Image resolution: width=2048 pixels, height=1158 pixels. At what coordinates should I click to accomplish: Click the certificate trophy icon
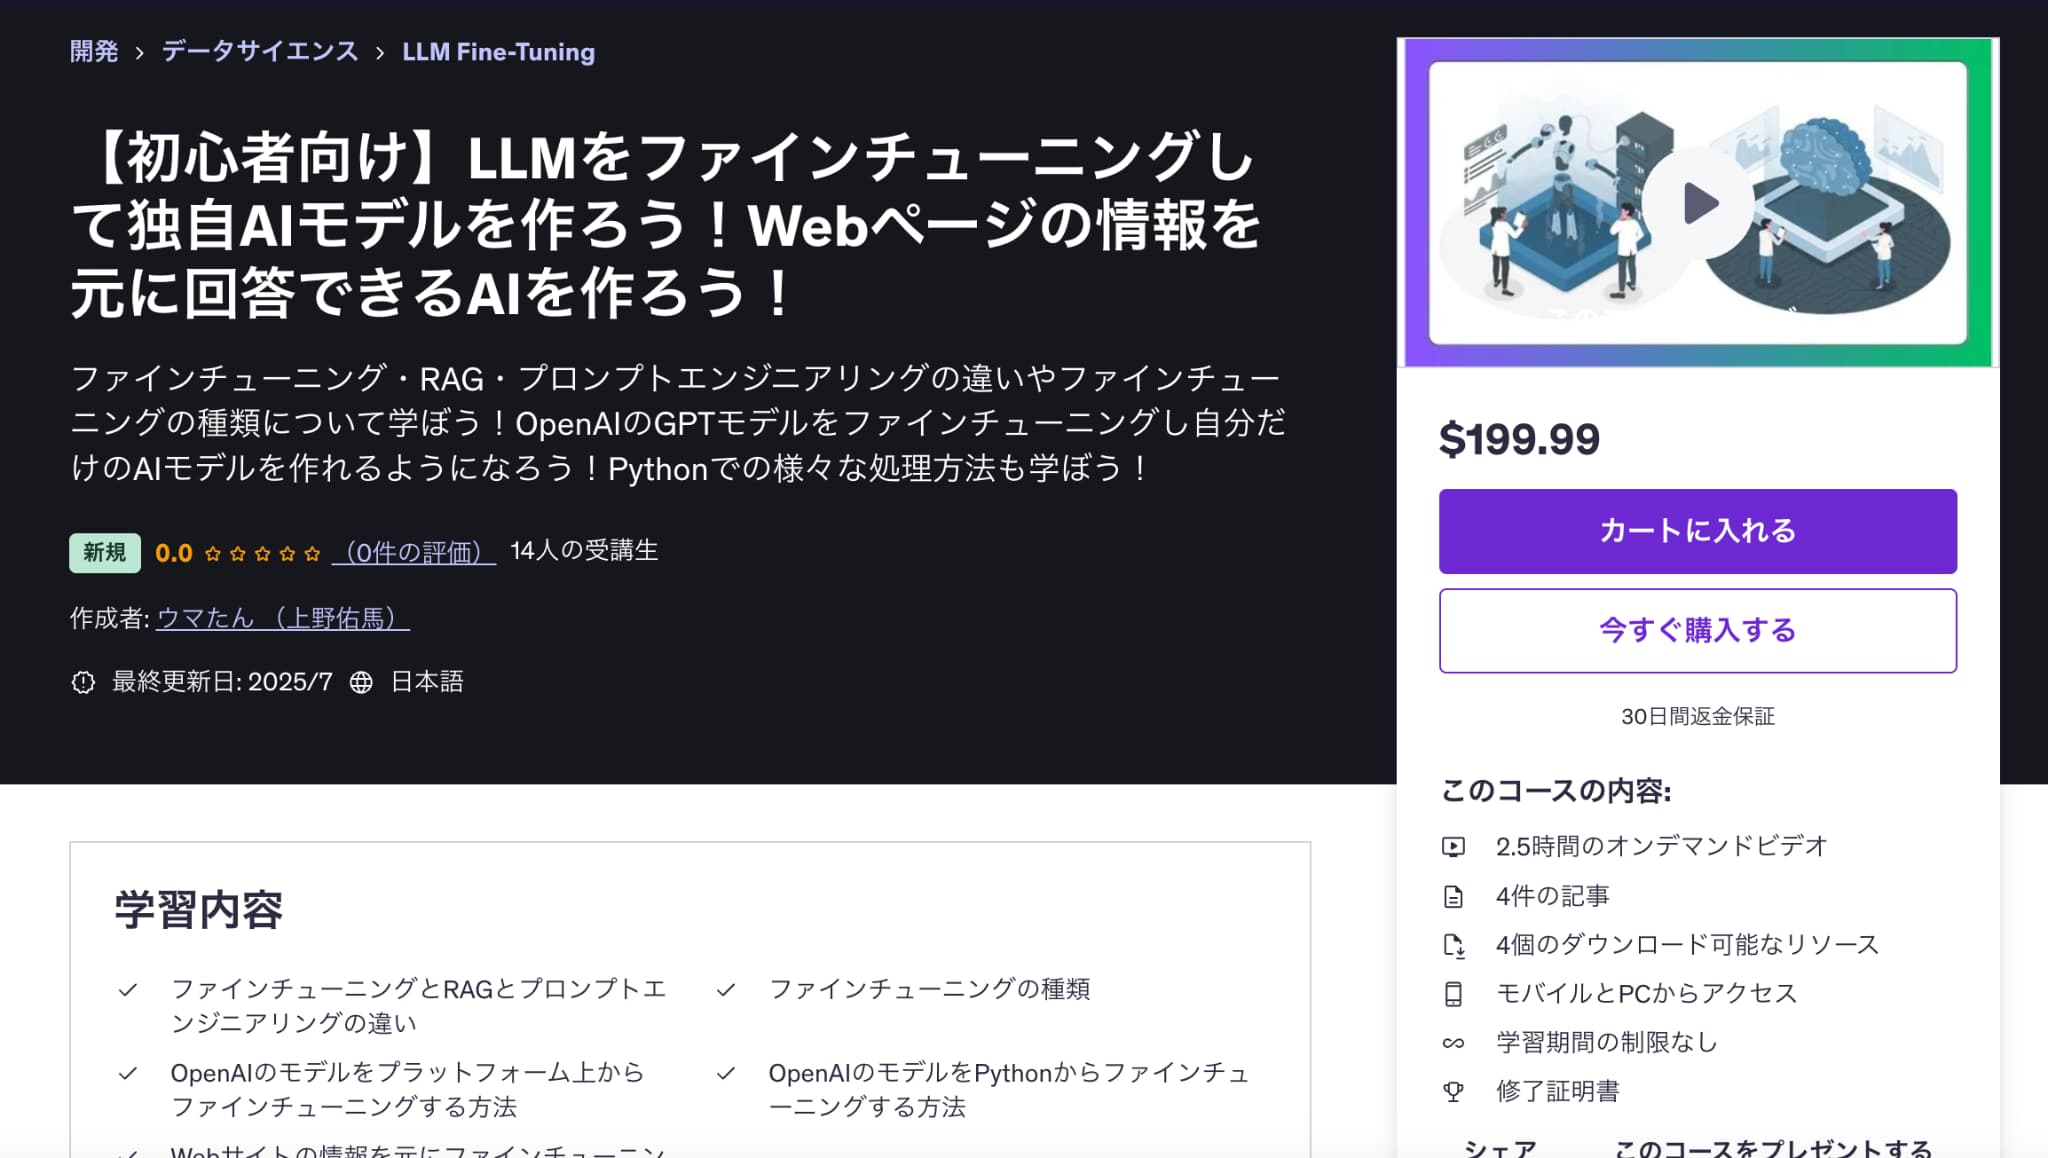click(1453, 1092)
